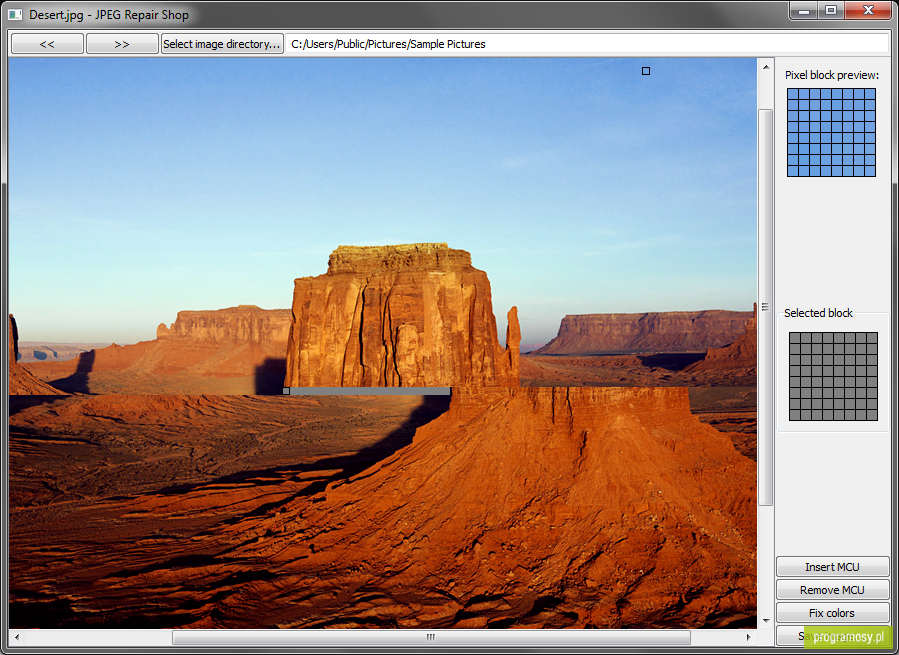Click the horizontal scrollbar left arrow
This screenshot has width=899, height=655.
click(x=17, y=637)
